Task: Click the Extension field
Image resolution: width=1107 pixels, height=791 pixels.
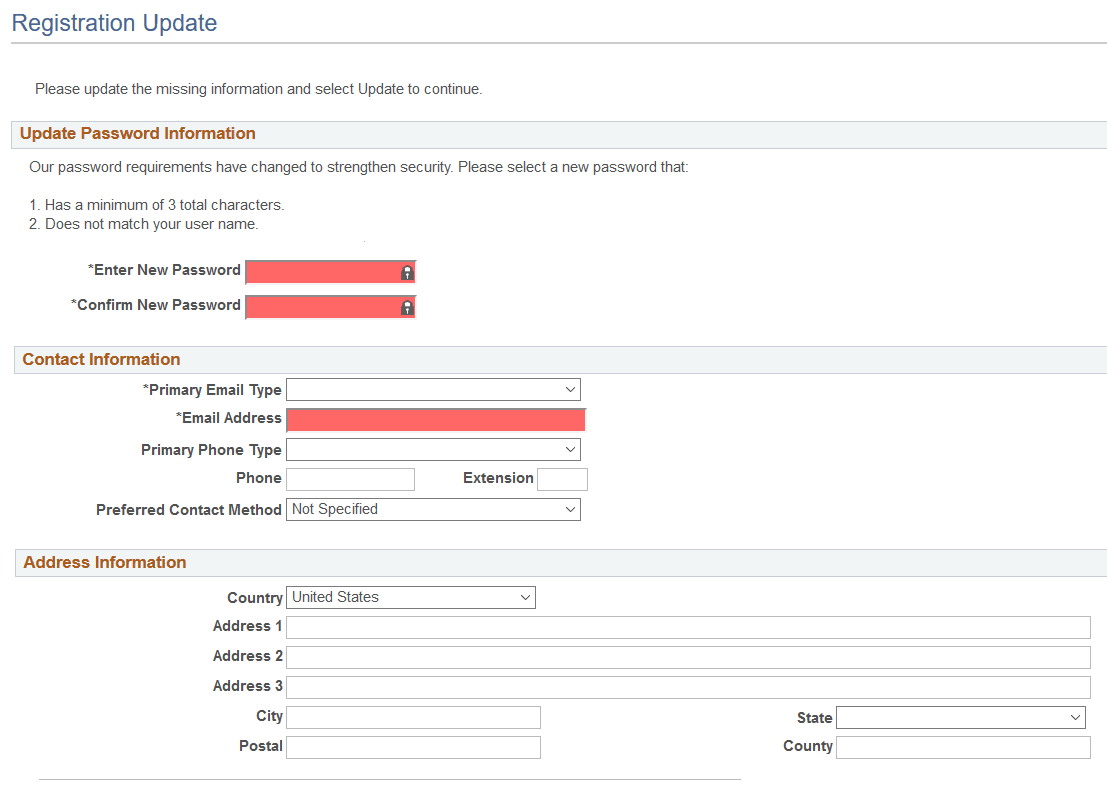Action: [562, 479]
